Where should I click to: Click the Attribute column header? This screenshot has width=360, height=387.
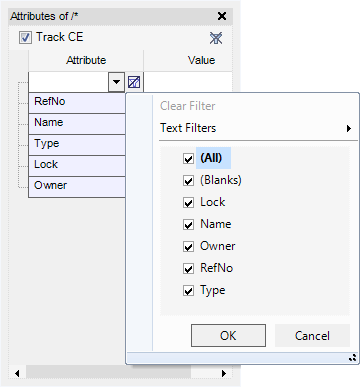86,60
